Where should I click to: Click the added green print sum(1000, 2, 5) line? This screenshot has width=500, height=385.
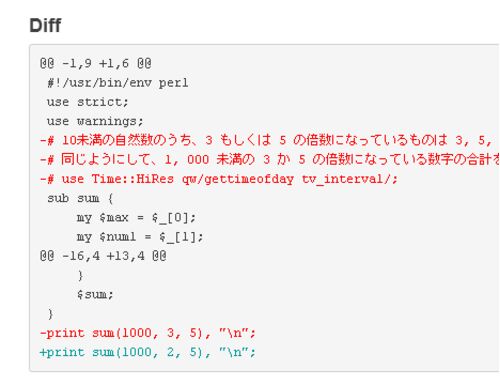click(148, 352)
